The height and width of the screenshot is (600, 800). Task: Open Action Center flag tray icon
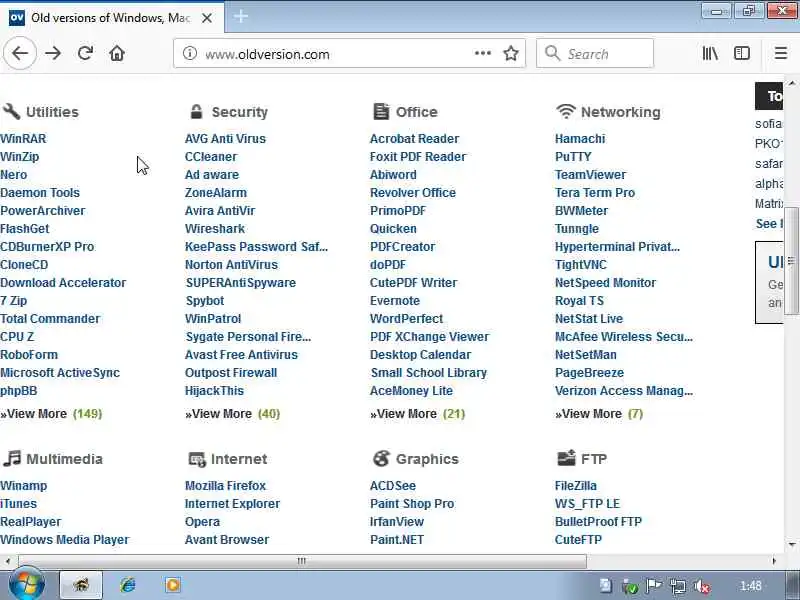[x=654, y=586]
